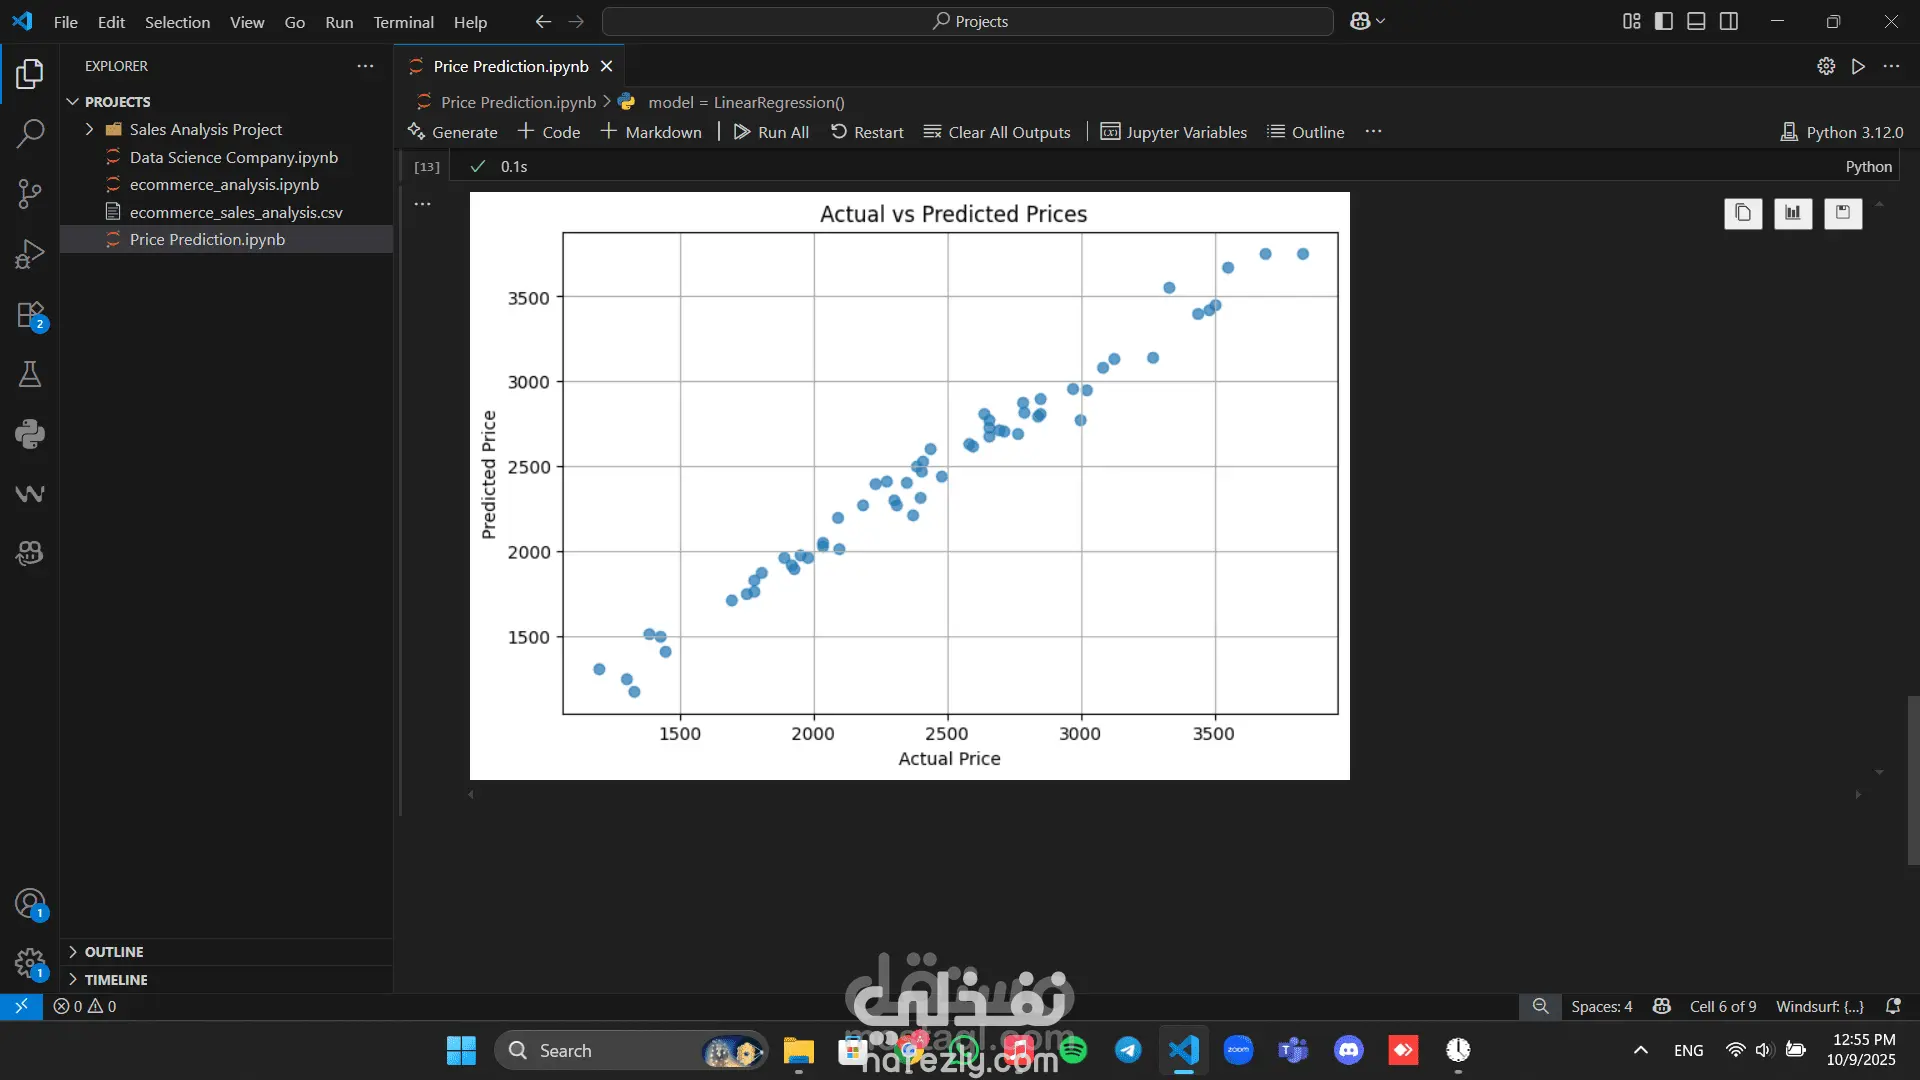
Task: Open the Search view in activity bar
Action: 30,133
